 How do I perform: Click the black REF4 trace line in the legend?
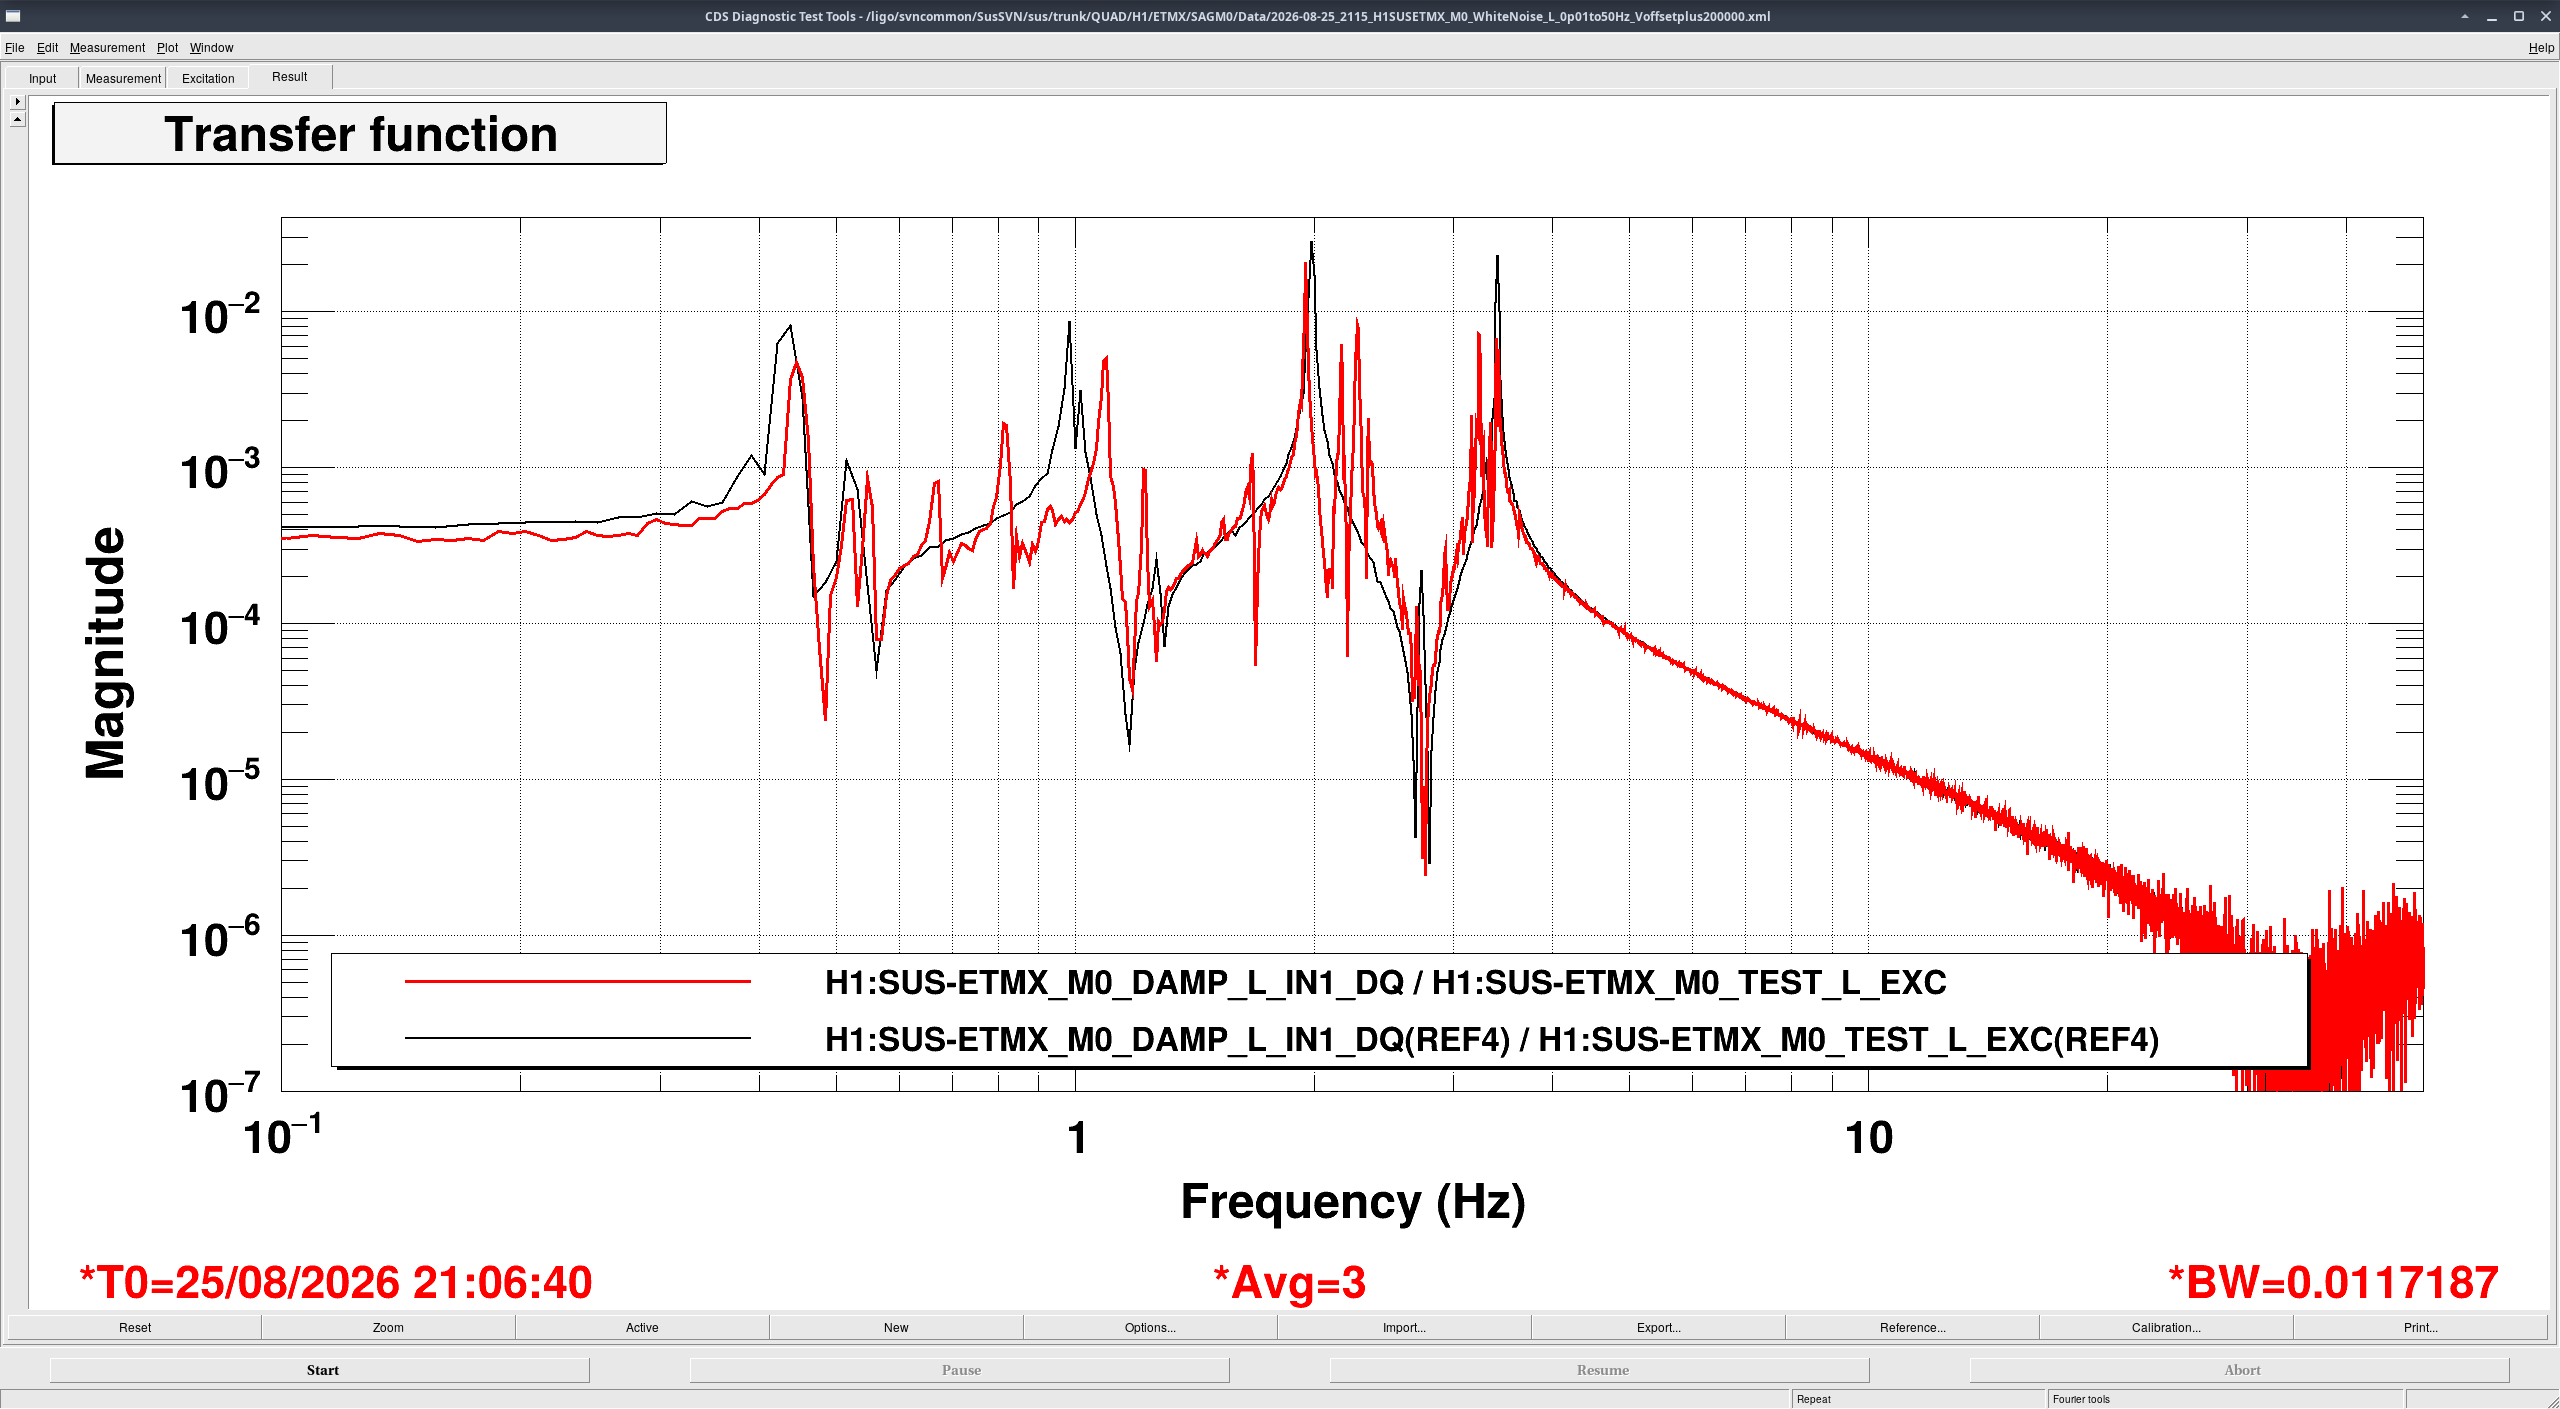[577, 1038]
